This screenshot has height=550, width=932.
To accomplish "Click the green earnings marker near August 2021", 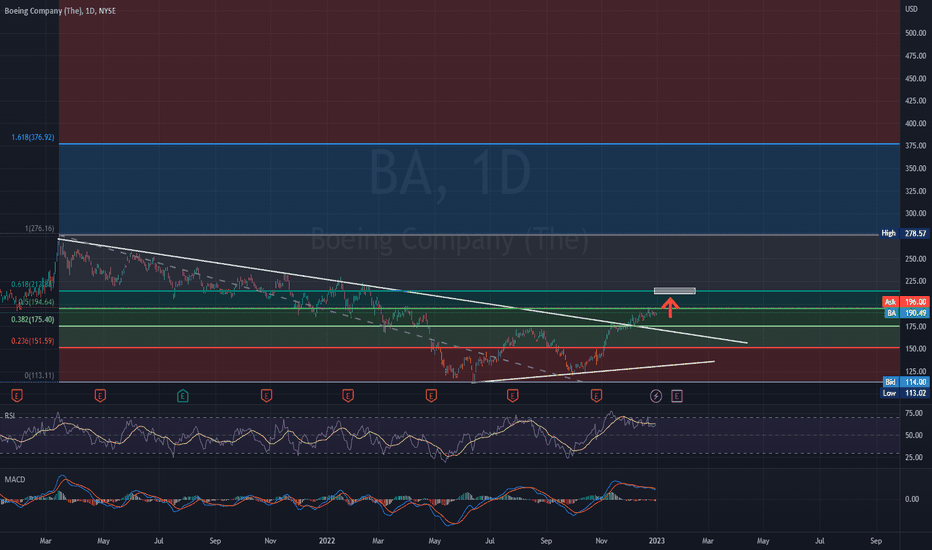I will [x=182, y=395].
